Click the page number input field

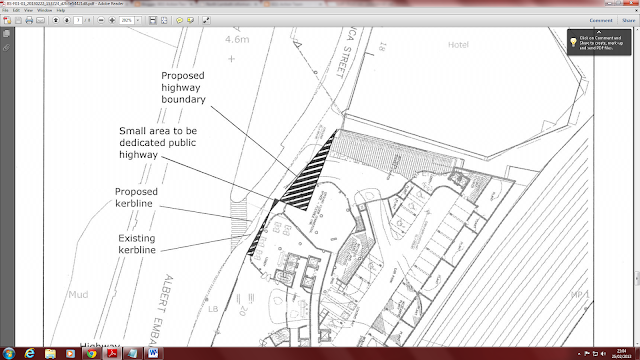point(78,20)
